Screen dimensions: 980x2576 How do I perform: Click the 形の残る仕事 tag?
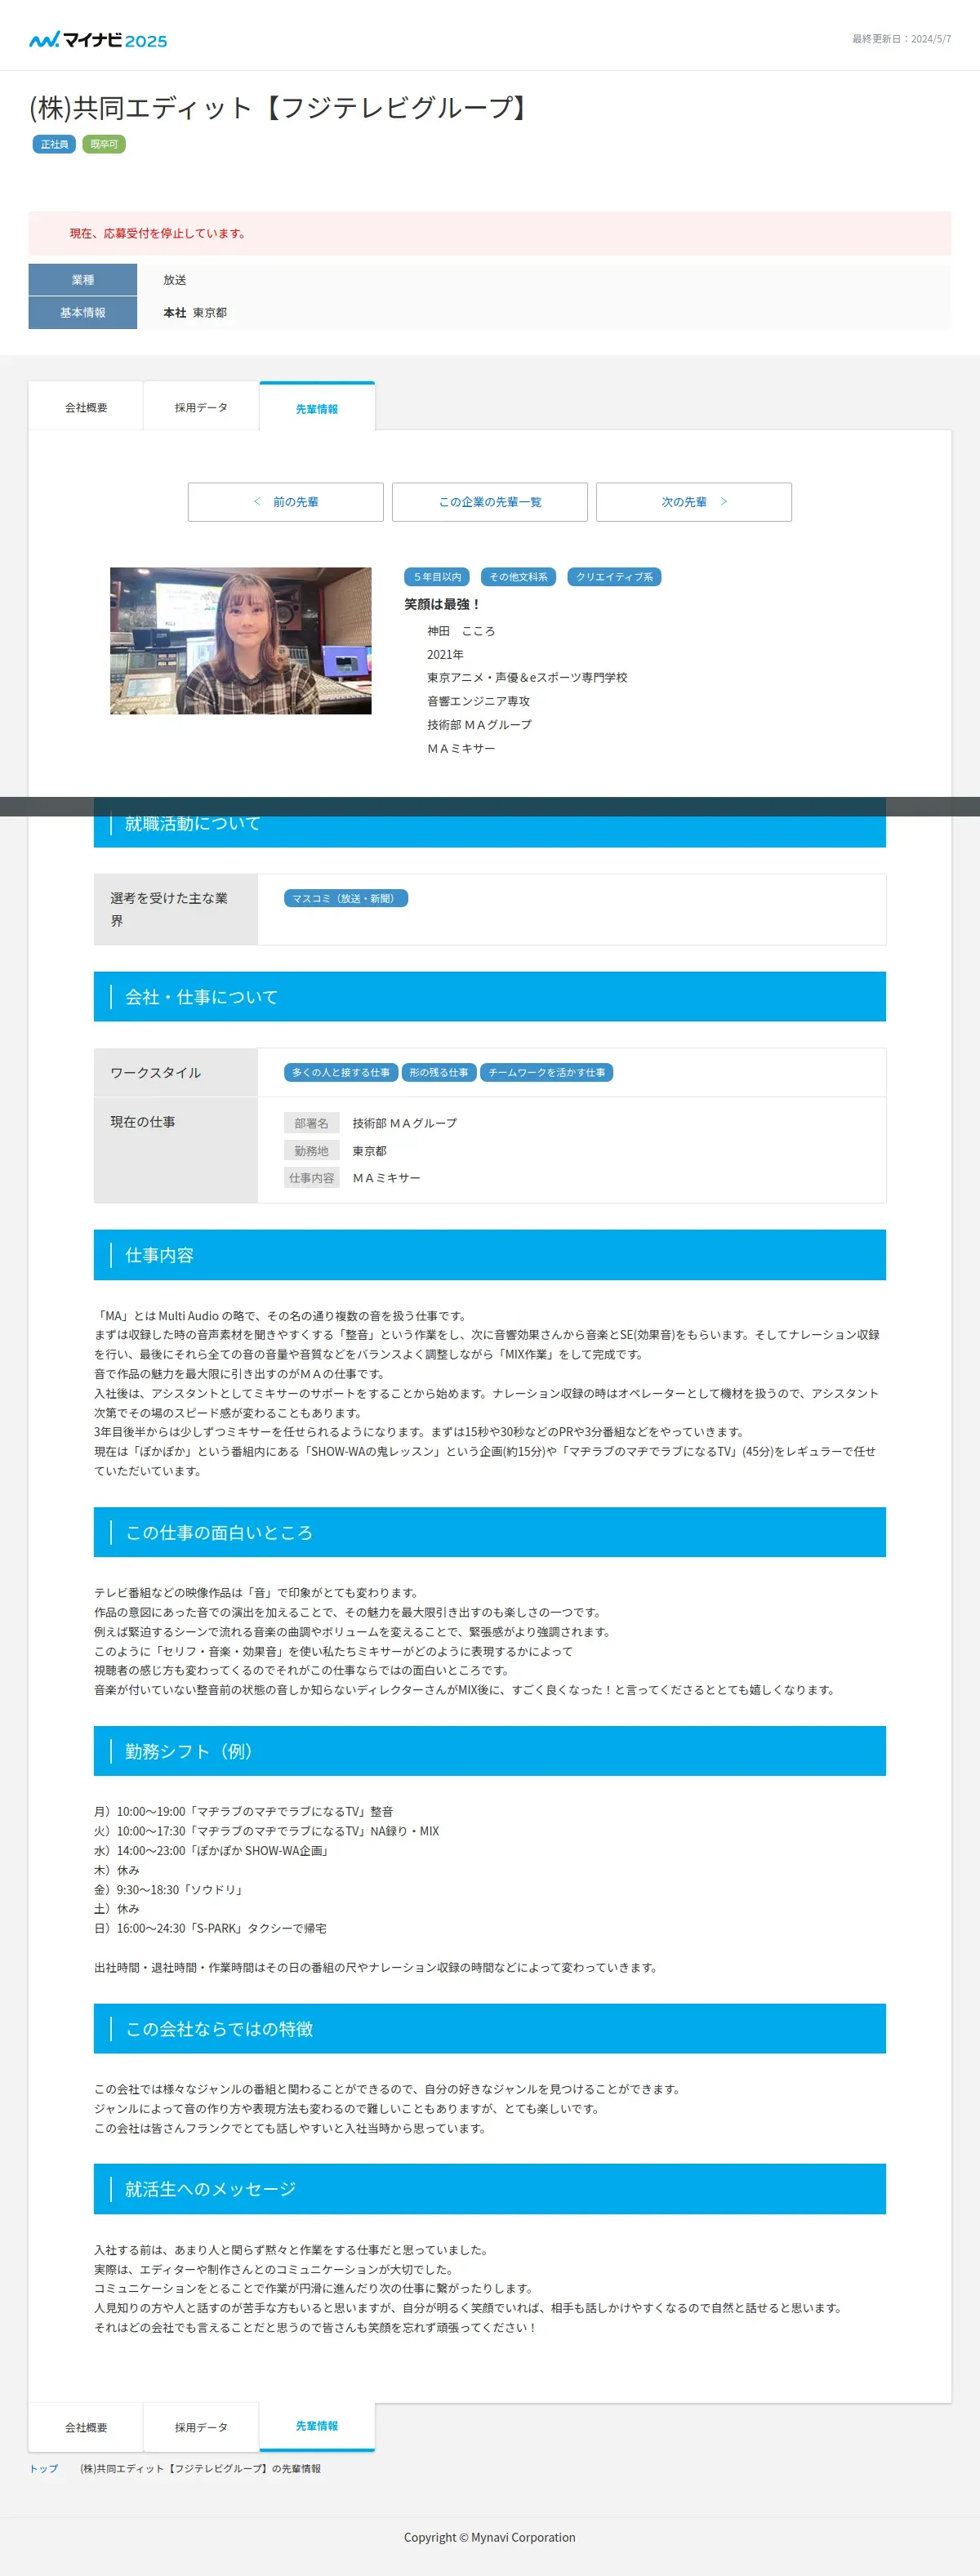click(439, 1072)
